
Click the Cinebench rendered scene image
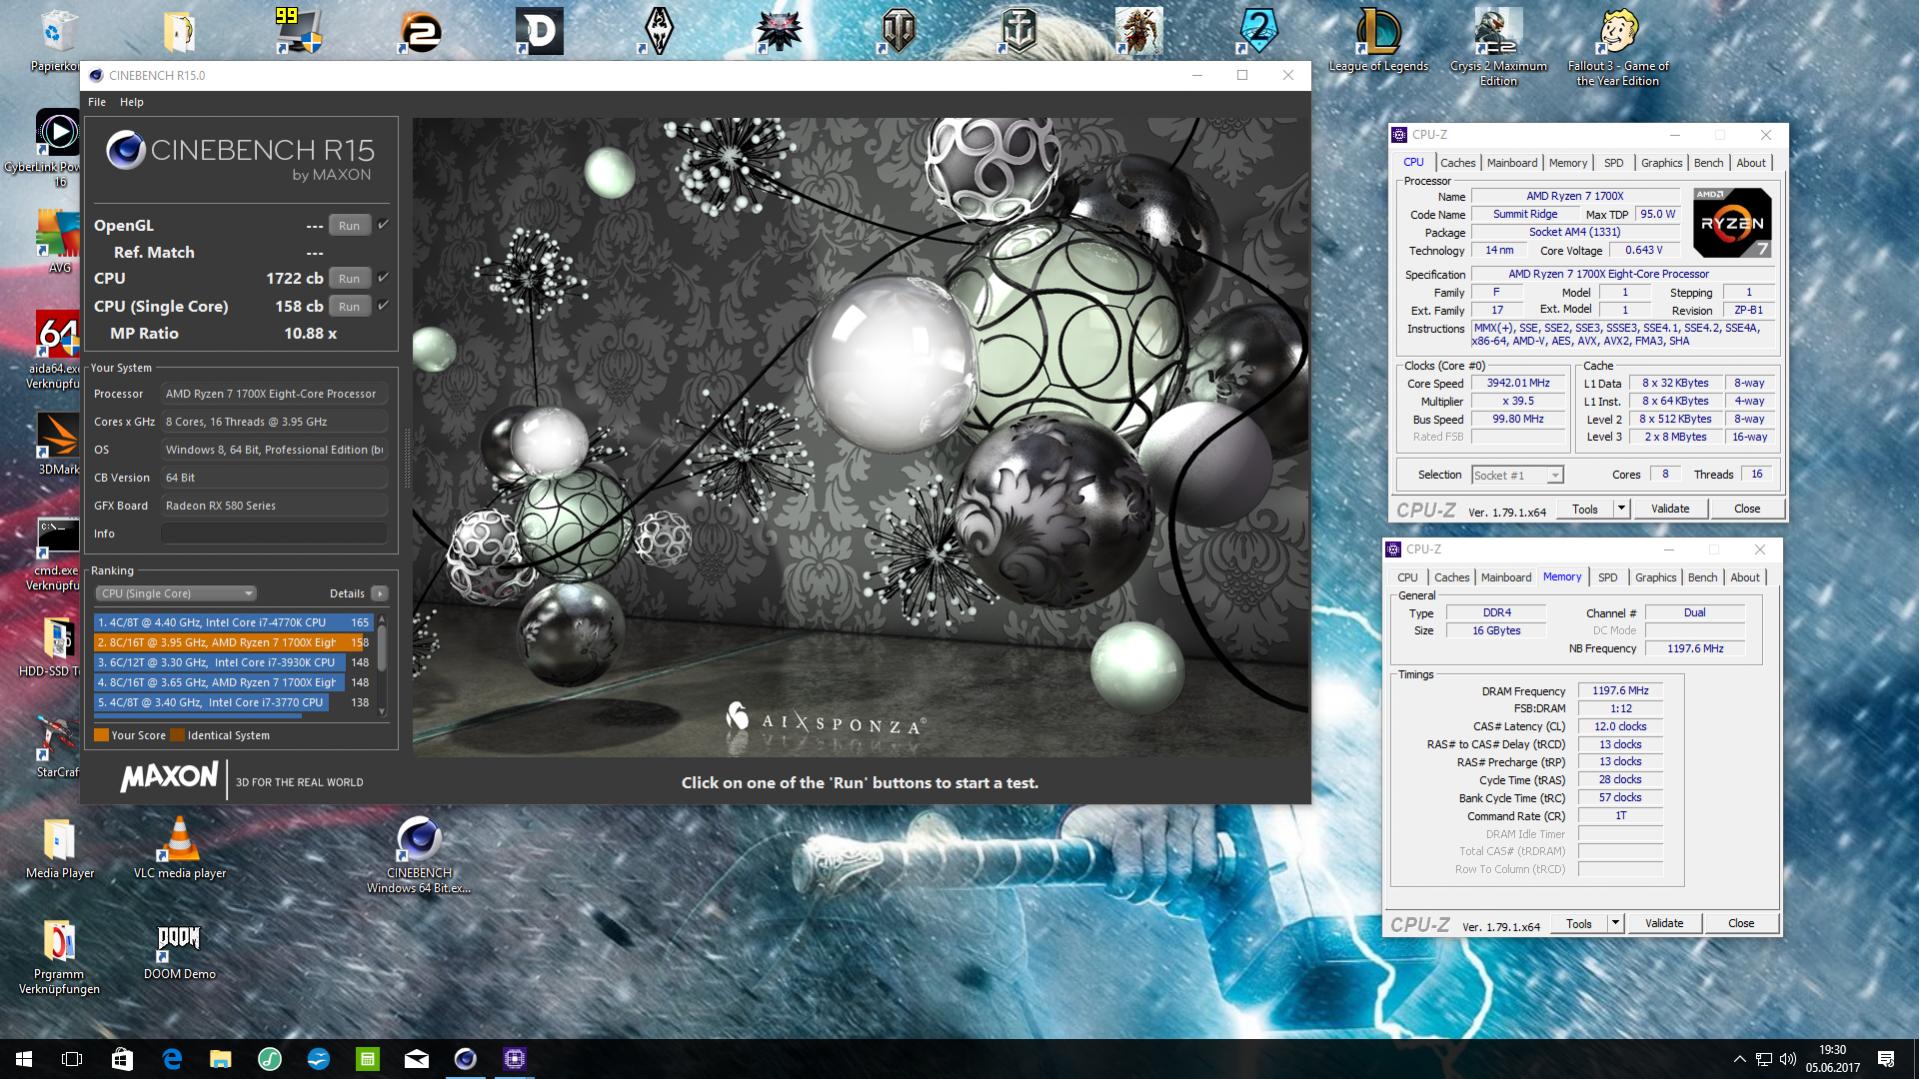860,437
